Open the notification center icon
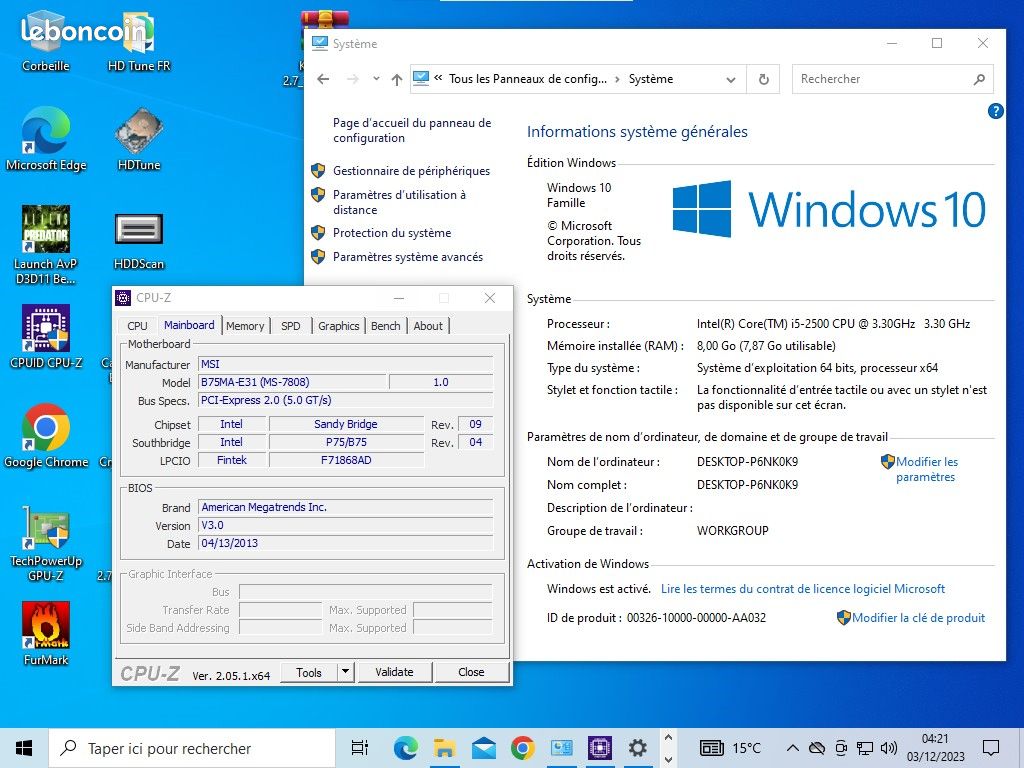Image resolution: width=1024 pixels, height=768 pixels. point(991,748)
